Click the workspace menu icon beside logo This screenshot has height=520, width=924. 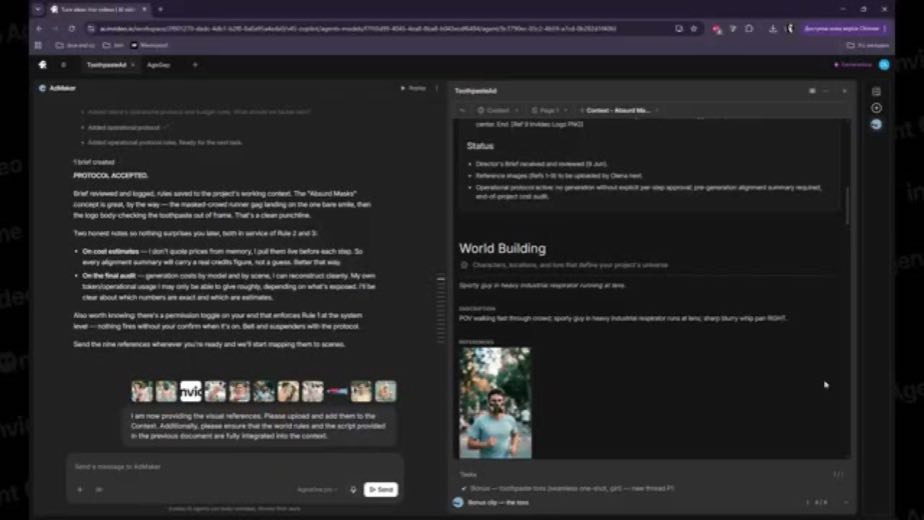tap(63, 65)
